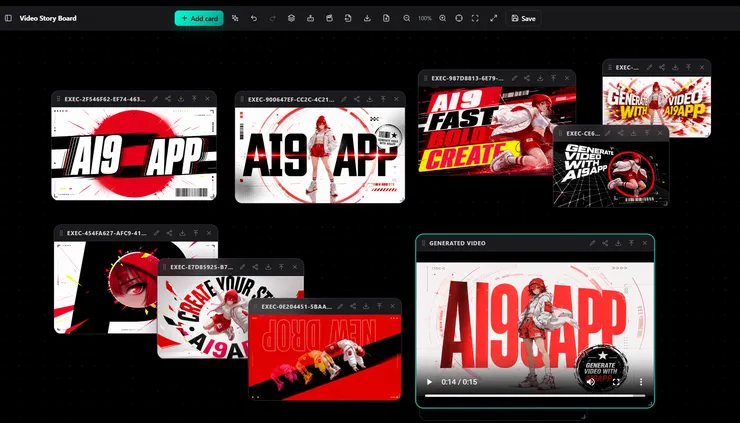Viewport: 740px width, 423px height.
Task: Download the EXEC-900647EF card image
Action: [x=370, y=99]
